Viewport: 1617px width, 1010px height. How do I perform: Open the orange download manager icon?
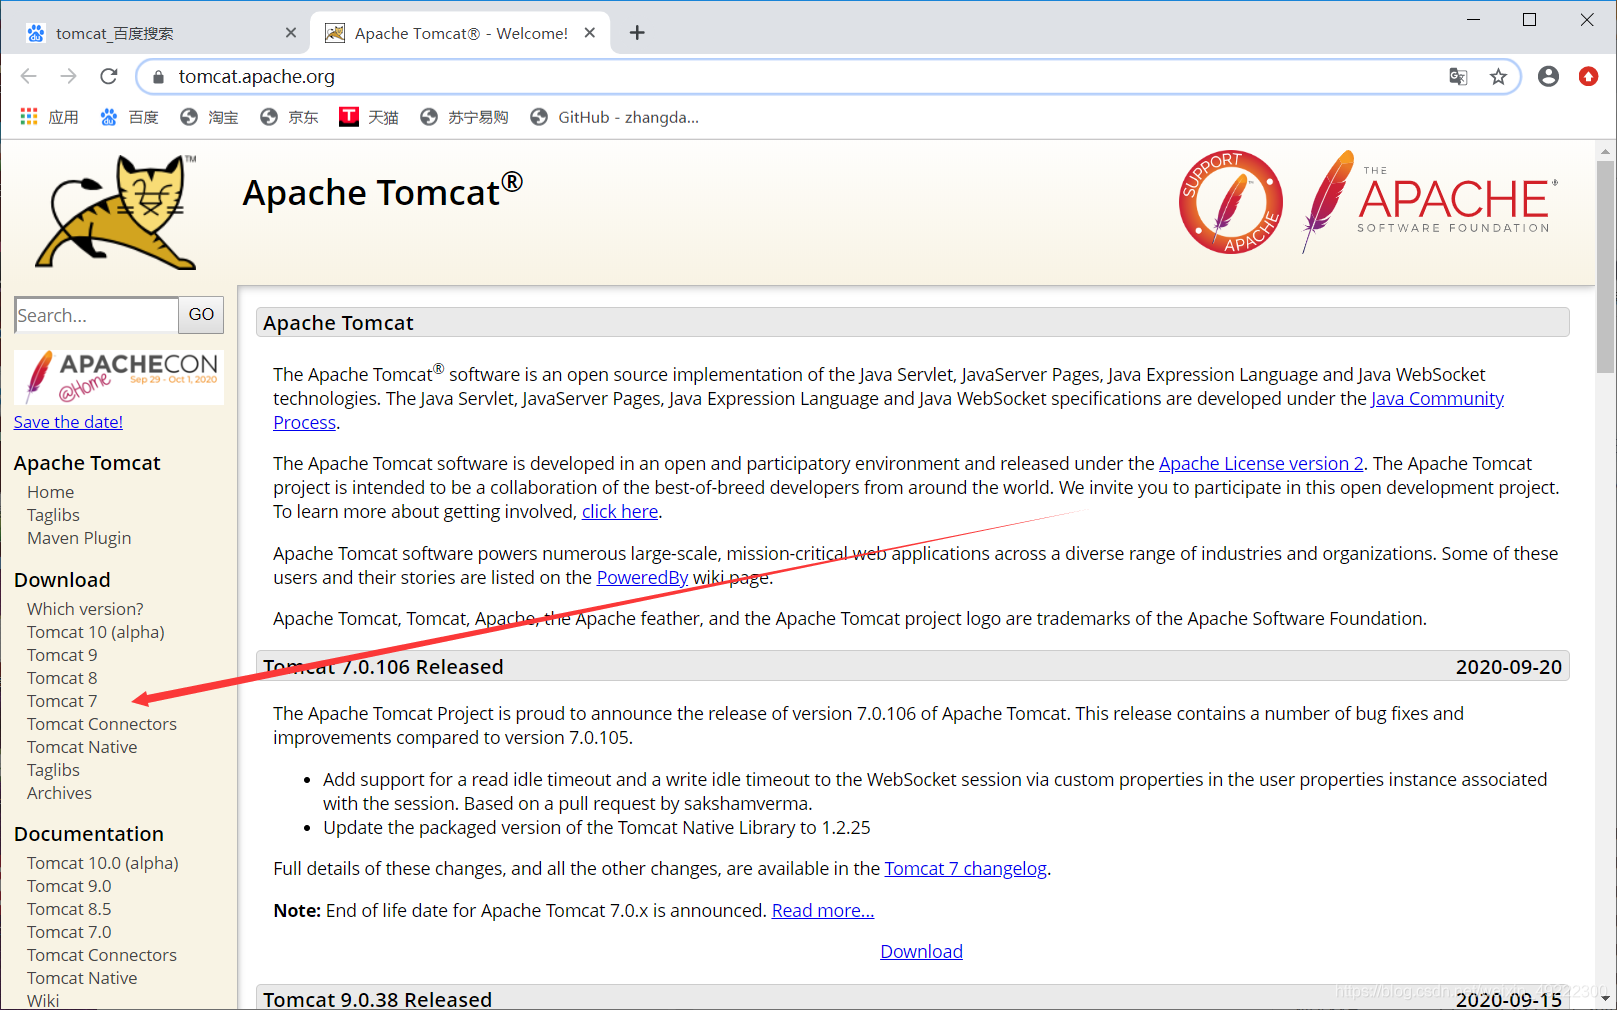tap(1588, 76)
